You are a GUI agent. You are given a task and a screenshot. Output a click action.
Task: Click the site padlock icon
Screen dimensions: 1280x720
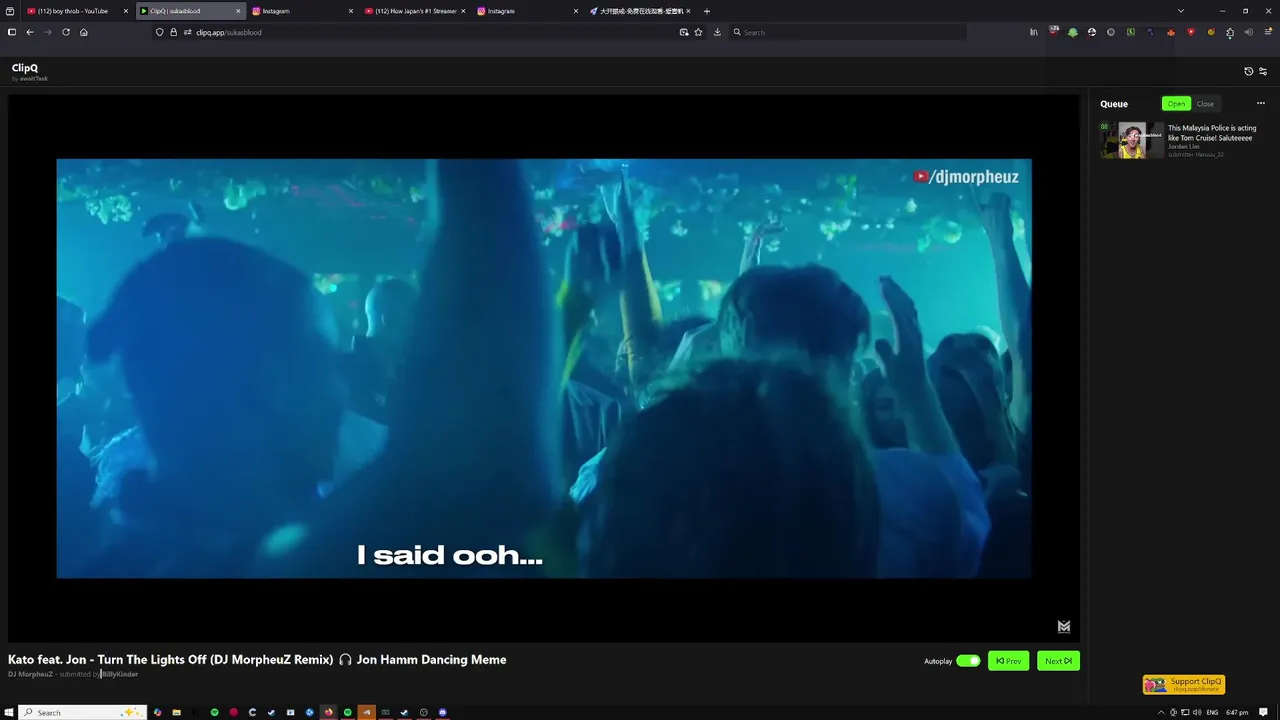point(173,32)
